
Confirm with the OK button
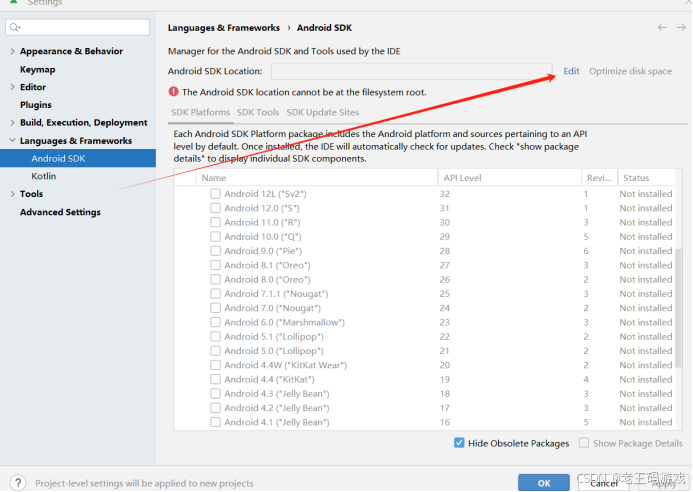click(x=544, y=483)
